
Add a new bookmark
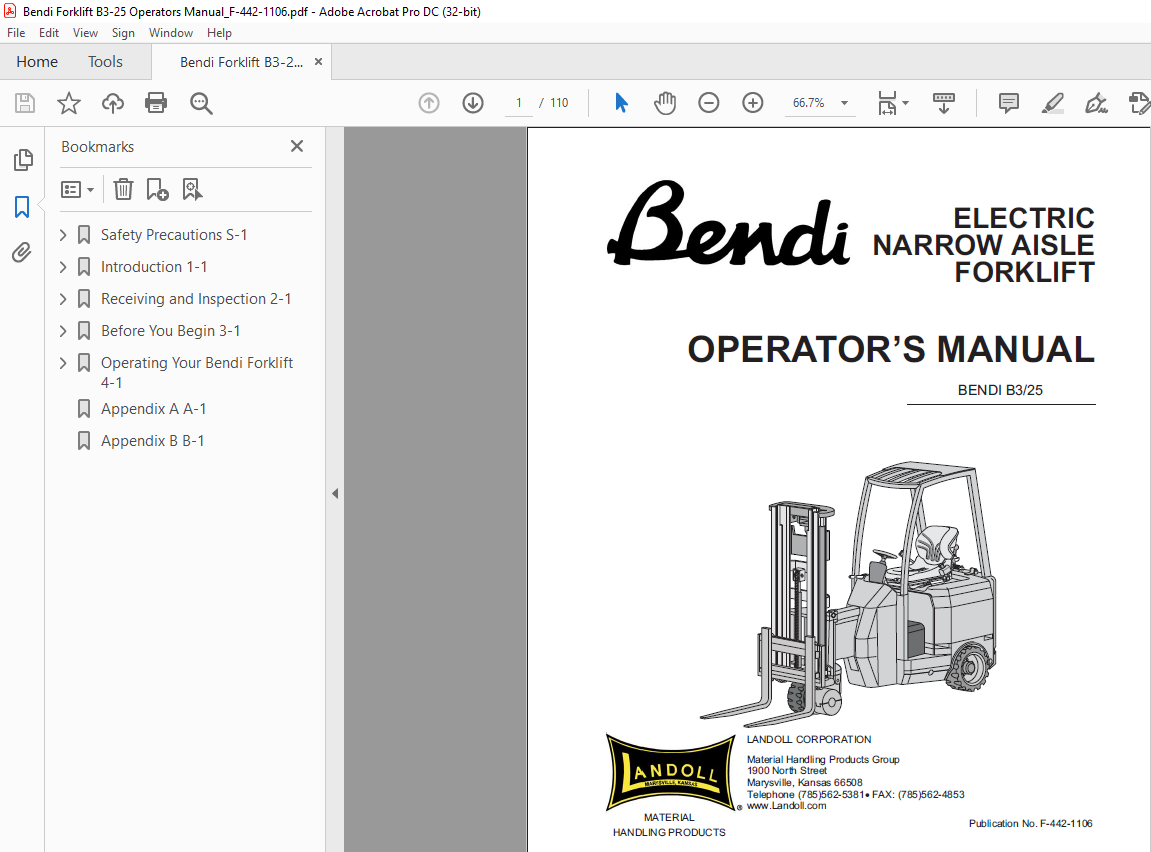(x=157, y=189)
